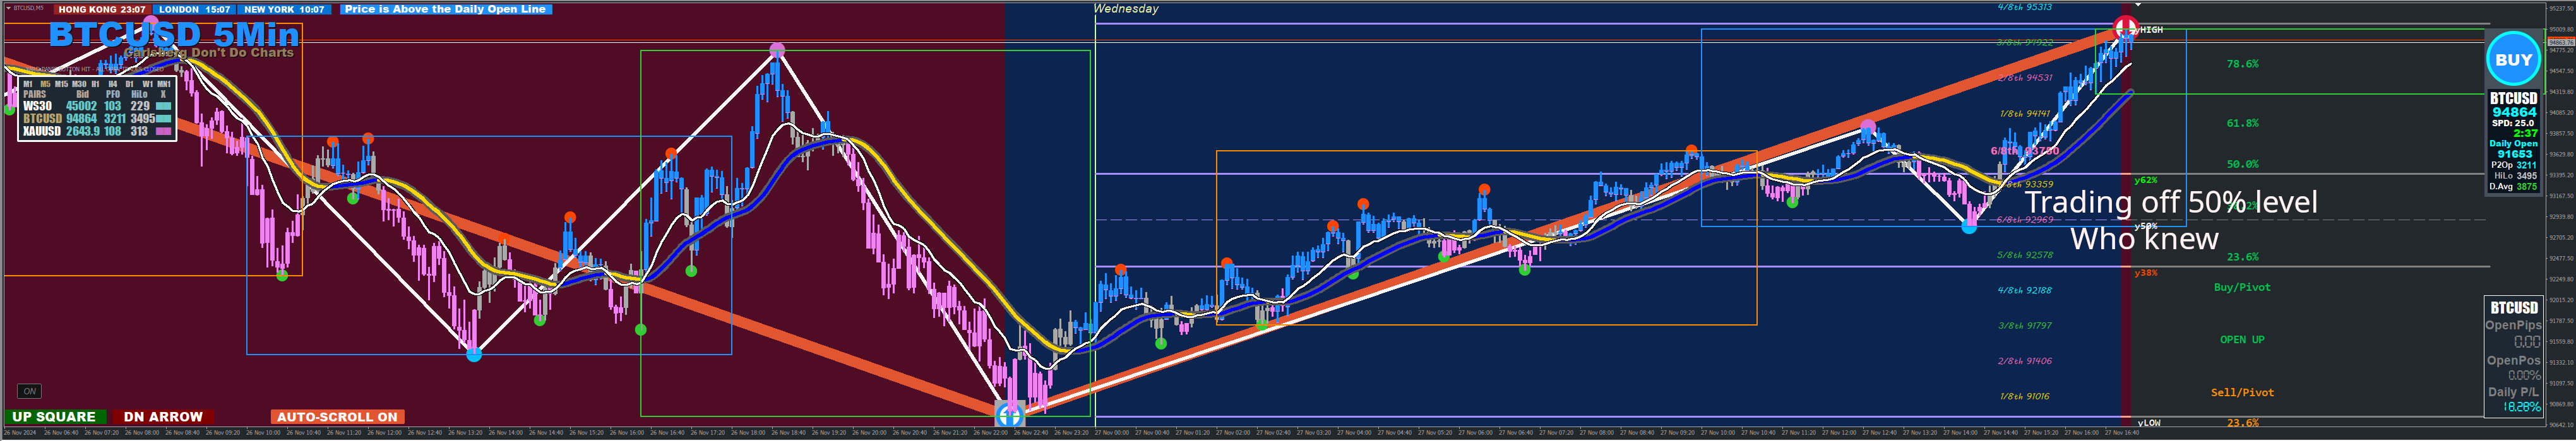The height and width of the screenshot is (441, 2576).
Task: Switch to the M15 timeframe
Action: tap(62, 84)
